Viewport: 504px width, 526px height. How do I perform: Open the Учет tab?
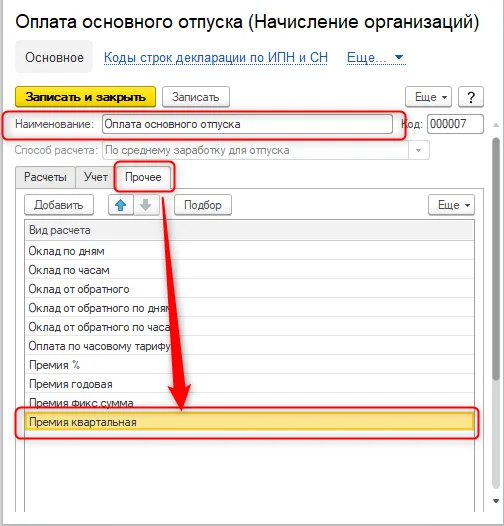click(96, 177)
